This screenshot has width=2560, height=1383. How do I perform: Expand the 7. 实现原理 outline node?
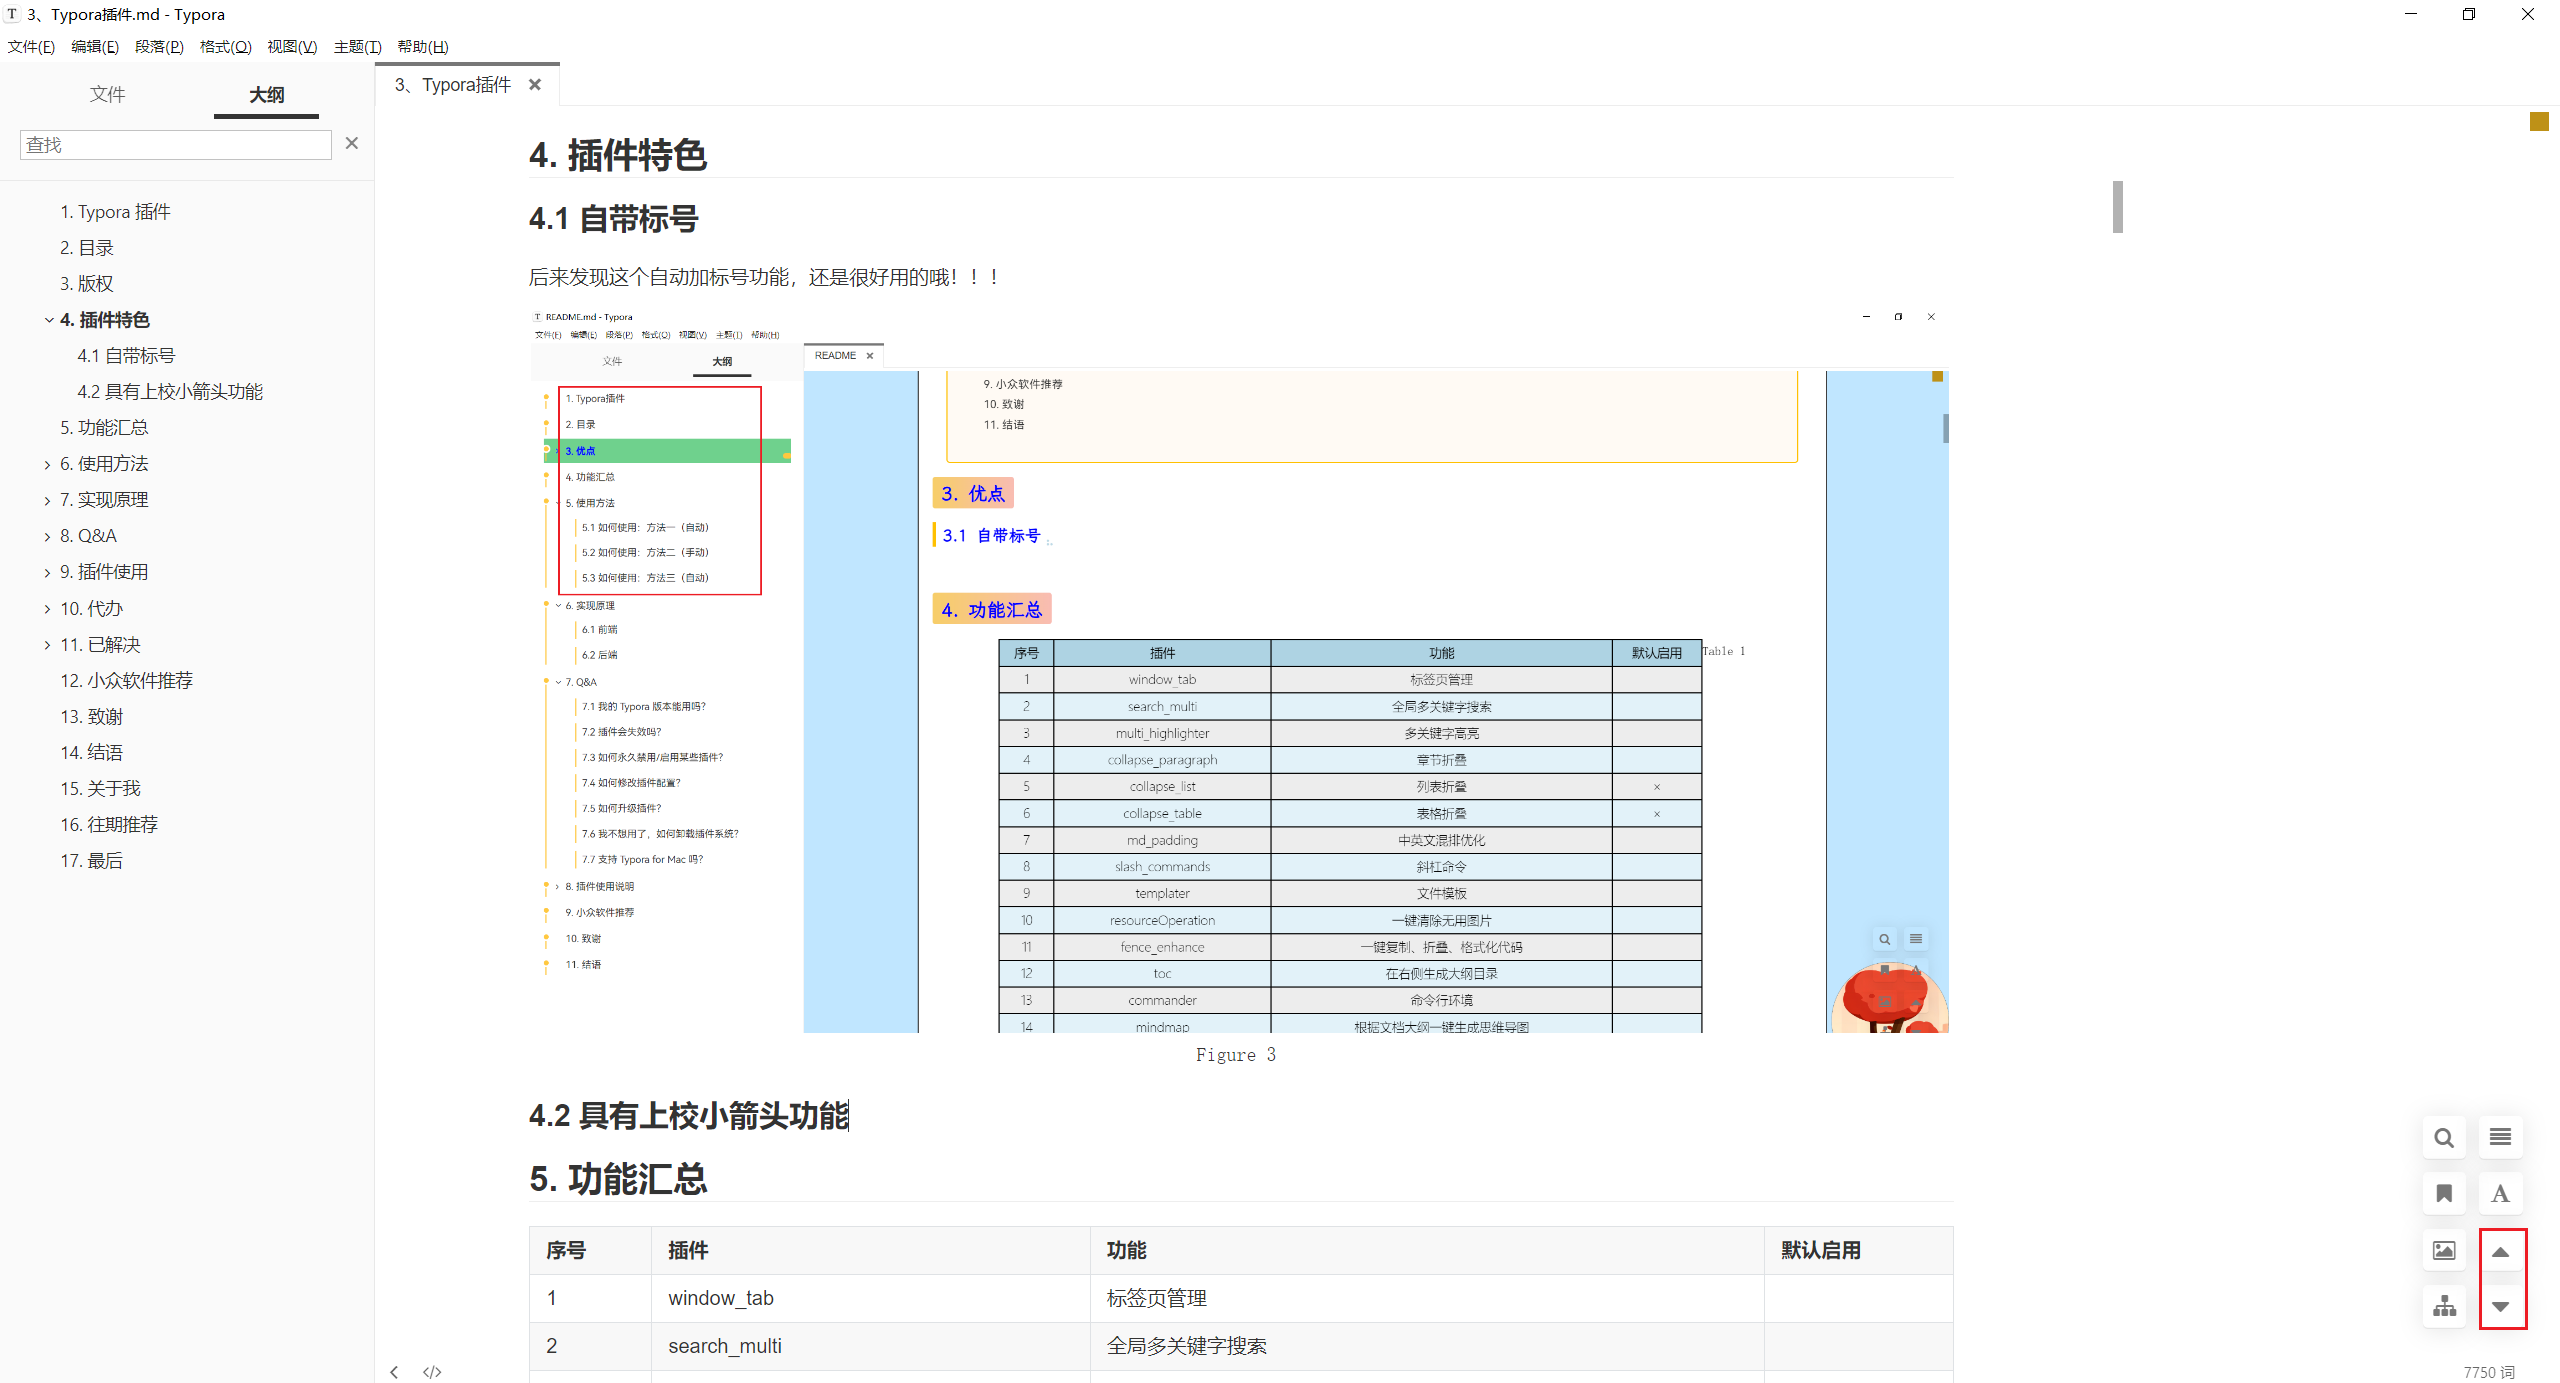click(x=48, y=500)
